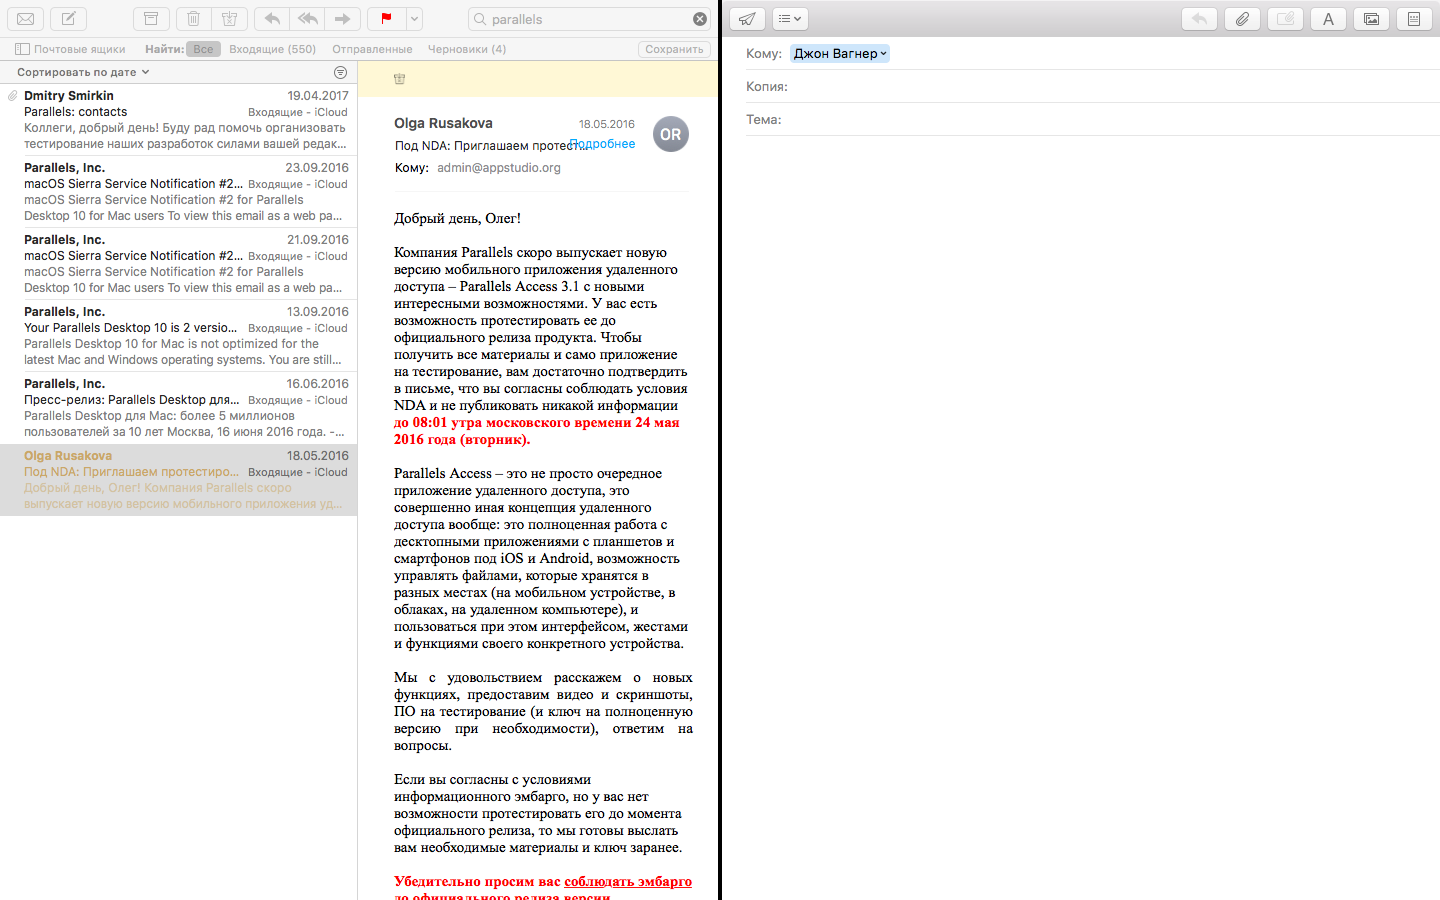The image size is (1440, 900).
Task: Open the photo browser in the compose toolbar
Action: point(1371,19)
